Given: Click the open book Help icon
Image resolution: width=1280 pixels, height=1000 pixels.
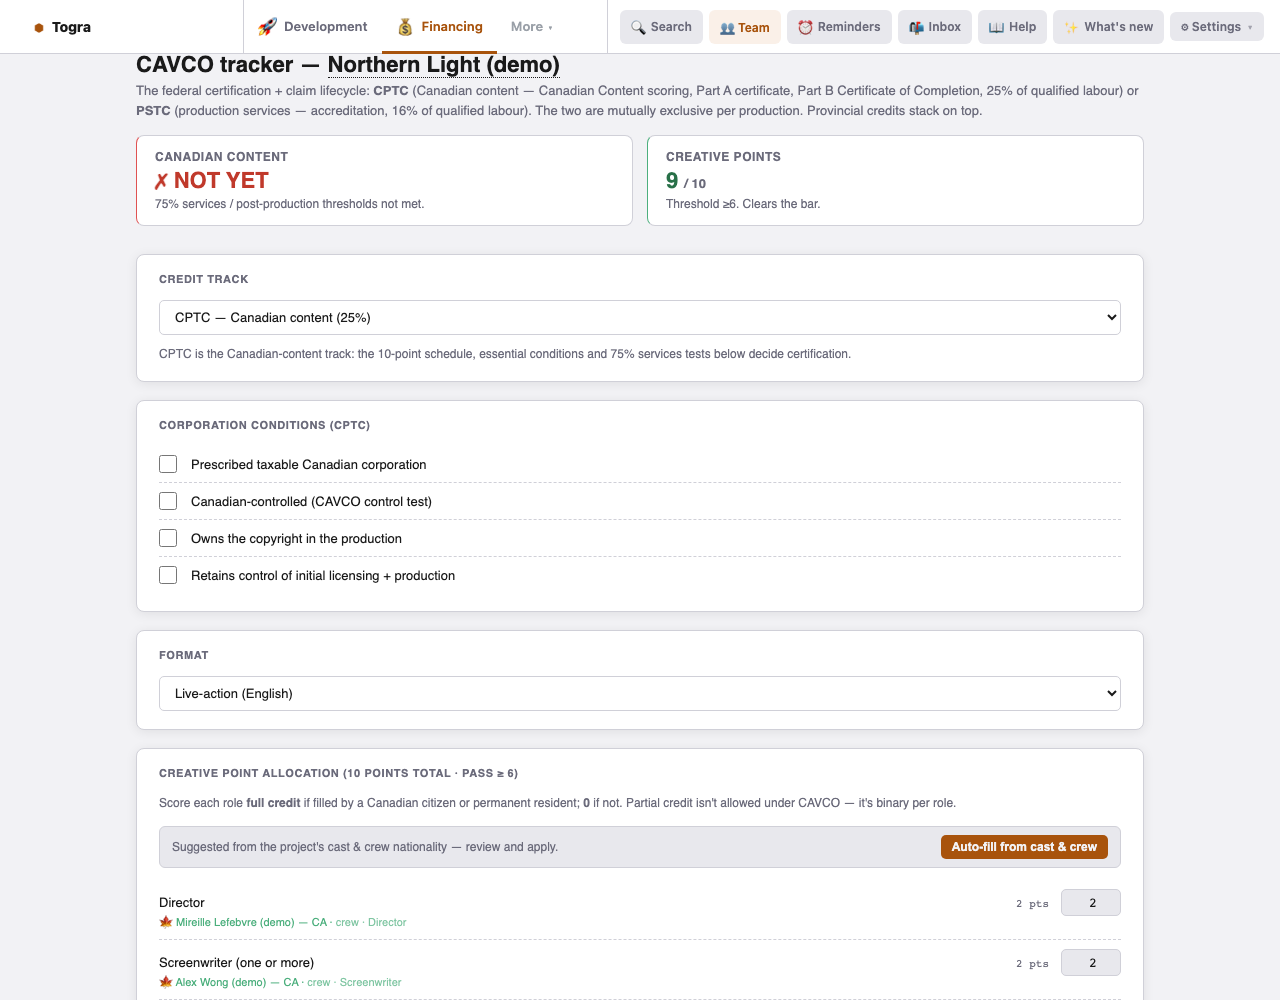Looking at the screenshot, I should (x=996, y=27).
